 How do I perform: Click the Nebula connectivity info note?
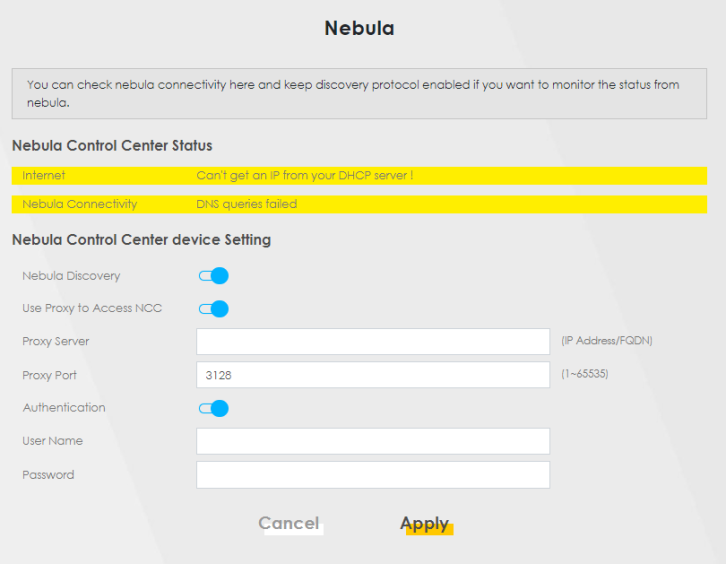(359, 94)
